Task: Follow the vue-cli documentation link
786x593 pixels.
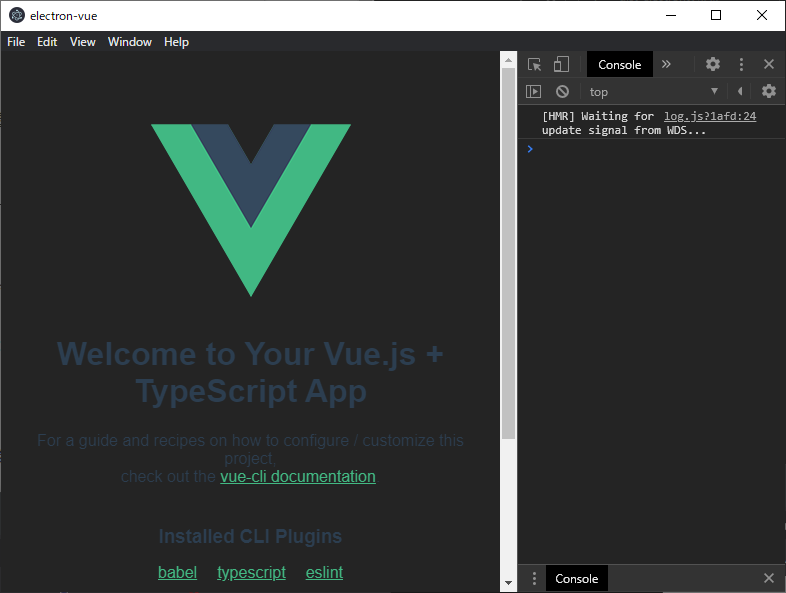Action: pyautogui.click(x=298, y=477)
